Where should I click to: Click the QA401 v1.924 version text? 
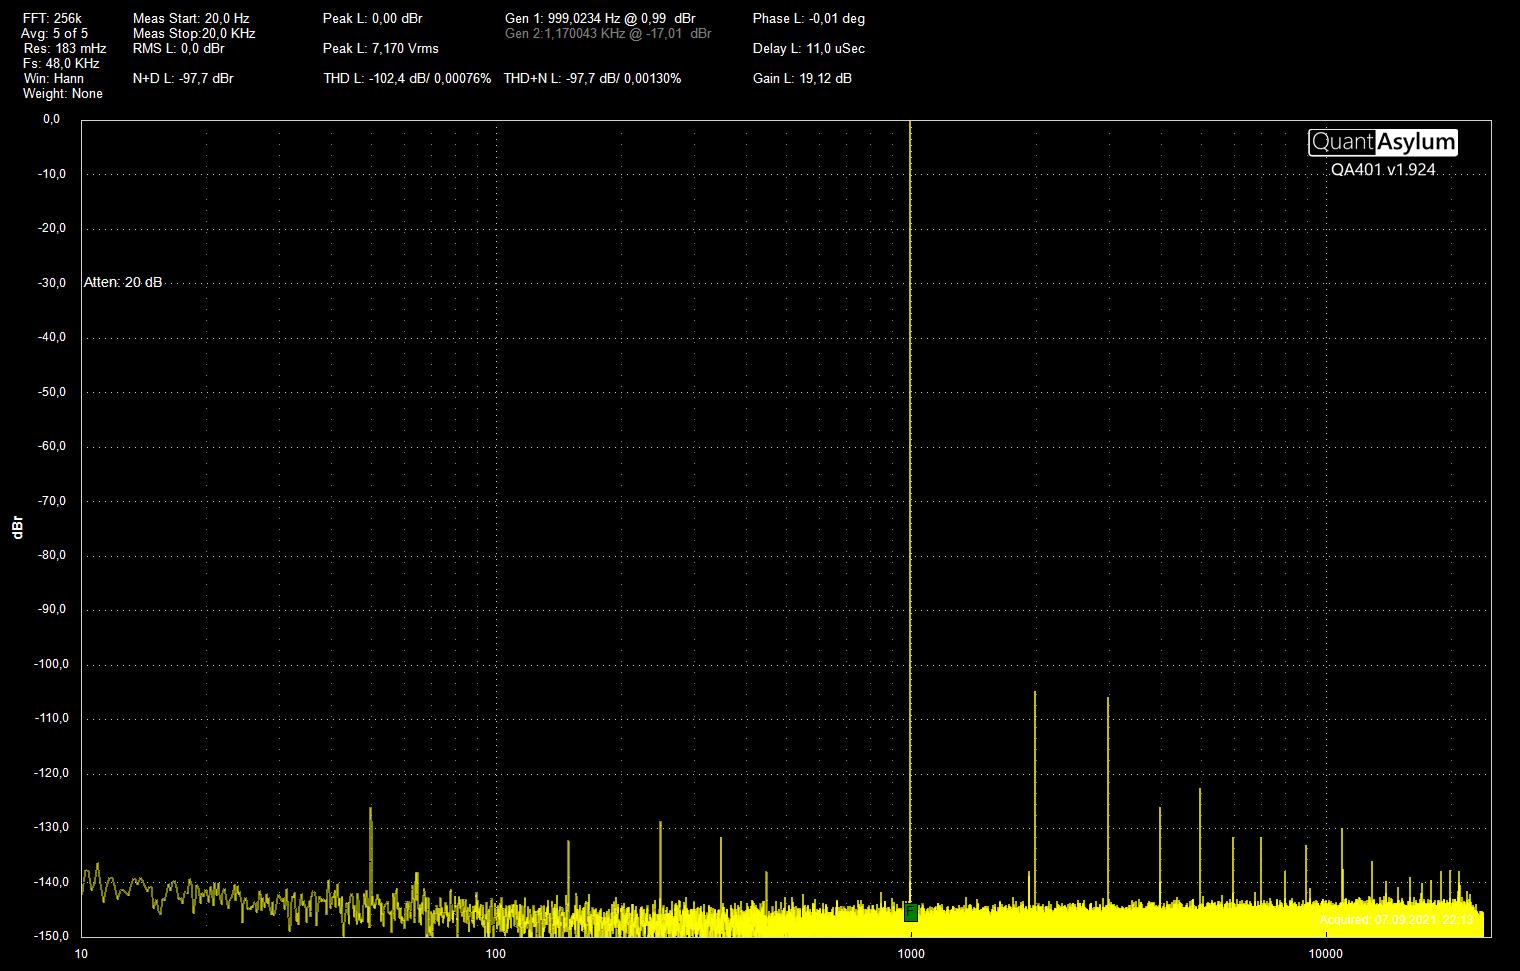pyautogui.click(x=1383, y=170)
